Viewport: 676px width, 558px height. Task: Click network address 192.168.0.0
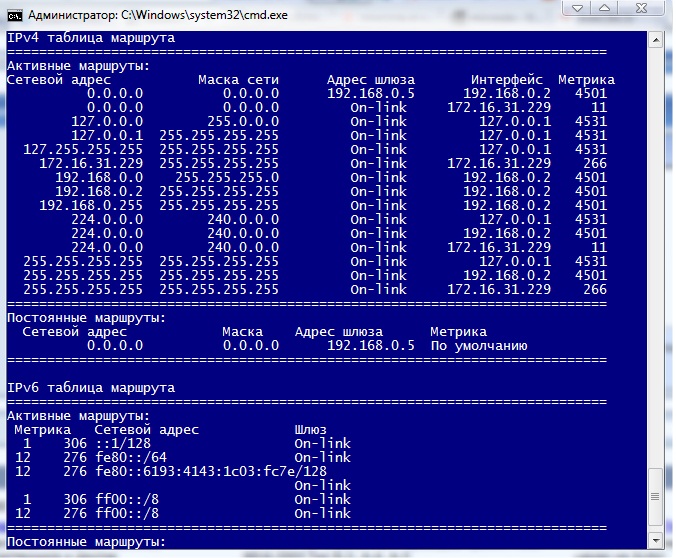click(x=99, y=178)
